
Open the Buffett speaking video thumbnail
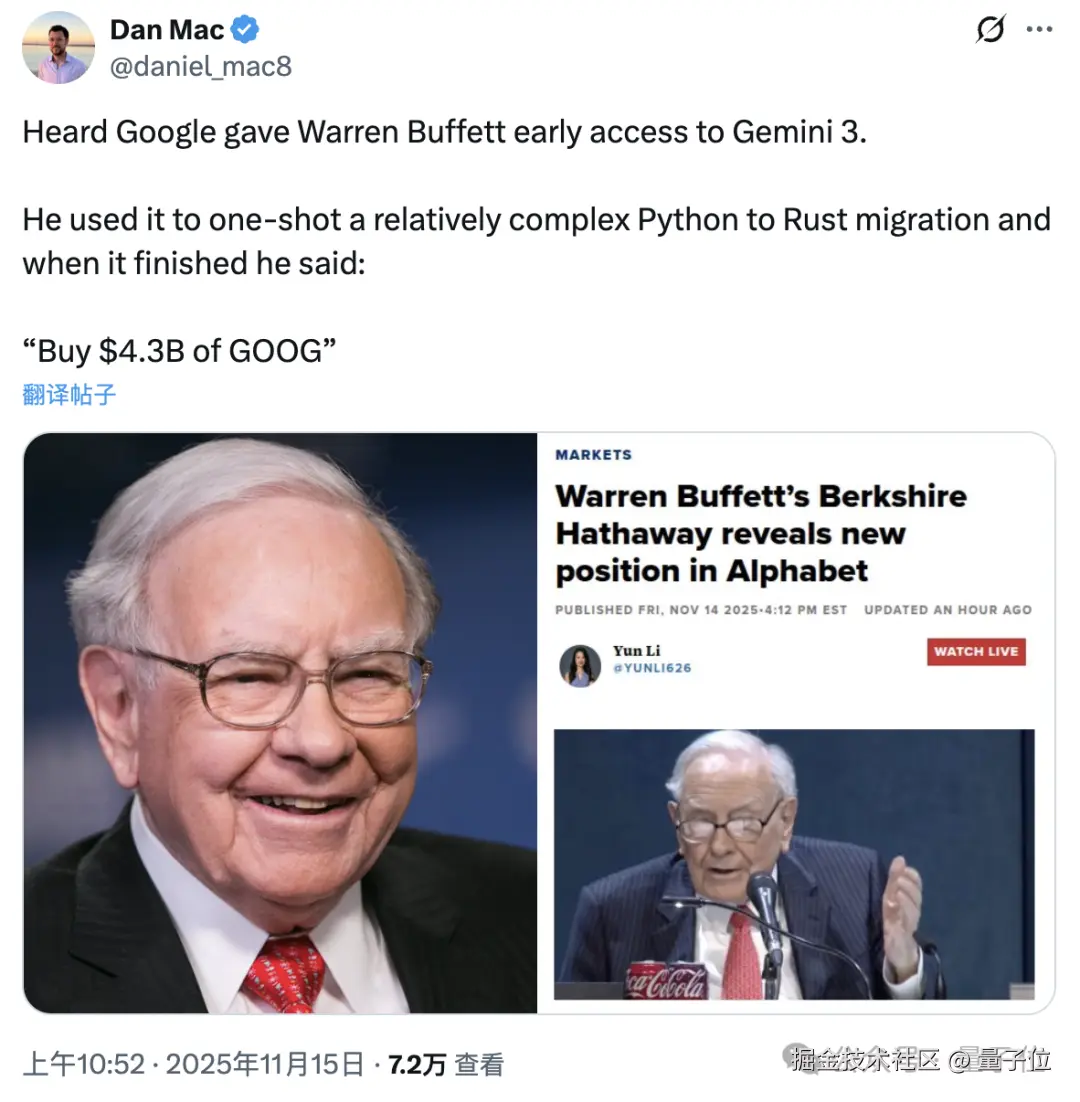(794, 864)
